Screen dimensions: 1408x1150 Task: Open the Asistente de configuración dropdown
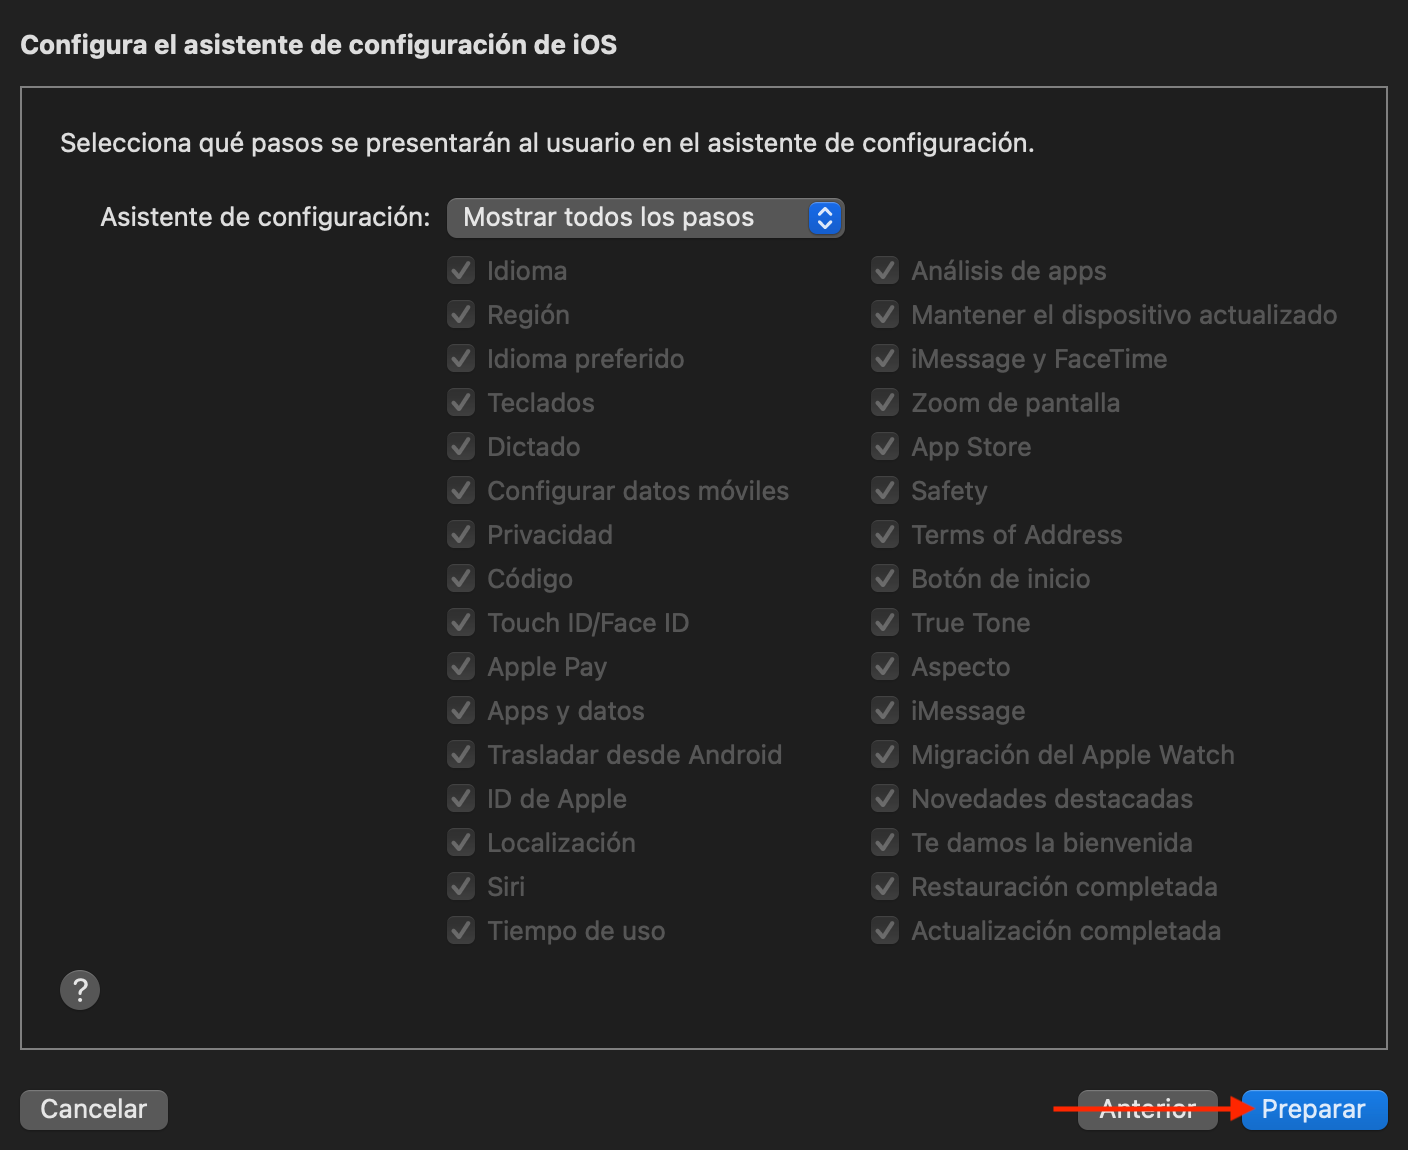tap(645, 218)
